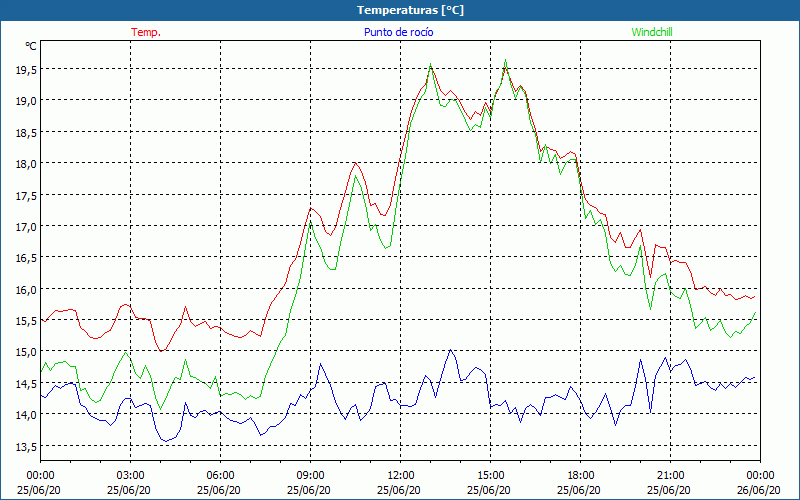The image size is (800, 500).
Task: Click the blue 'Punto de rocío' legend label
Action: [x=398, y=32]
